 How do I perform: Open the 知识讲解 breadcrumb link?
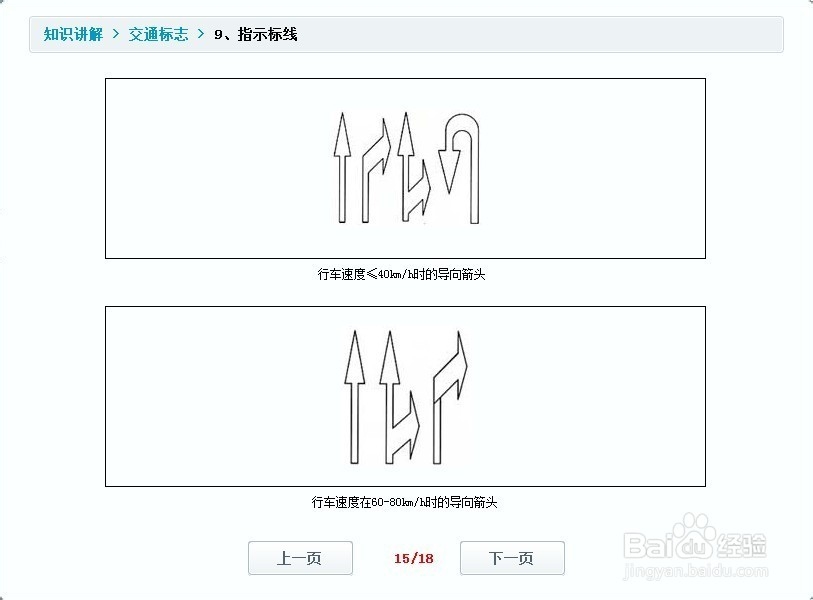tap(73, 34)
